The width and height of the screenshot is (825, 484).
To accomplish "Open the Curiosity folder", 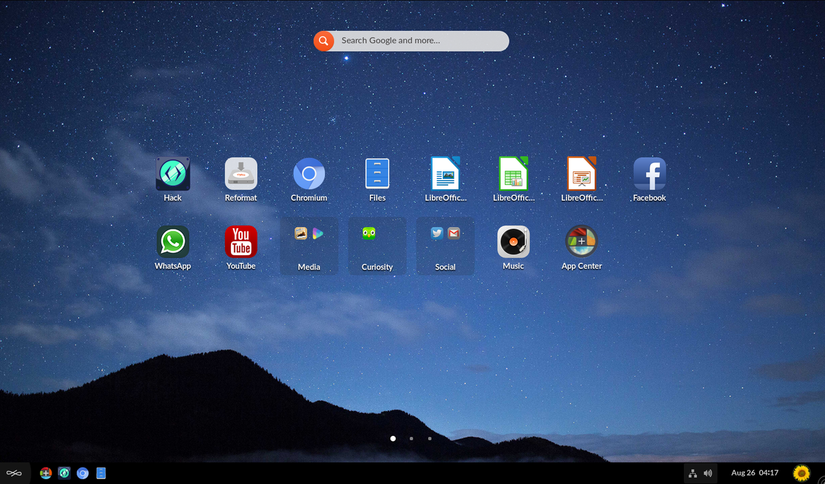I will (377, 246).
